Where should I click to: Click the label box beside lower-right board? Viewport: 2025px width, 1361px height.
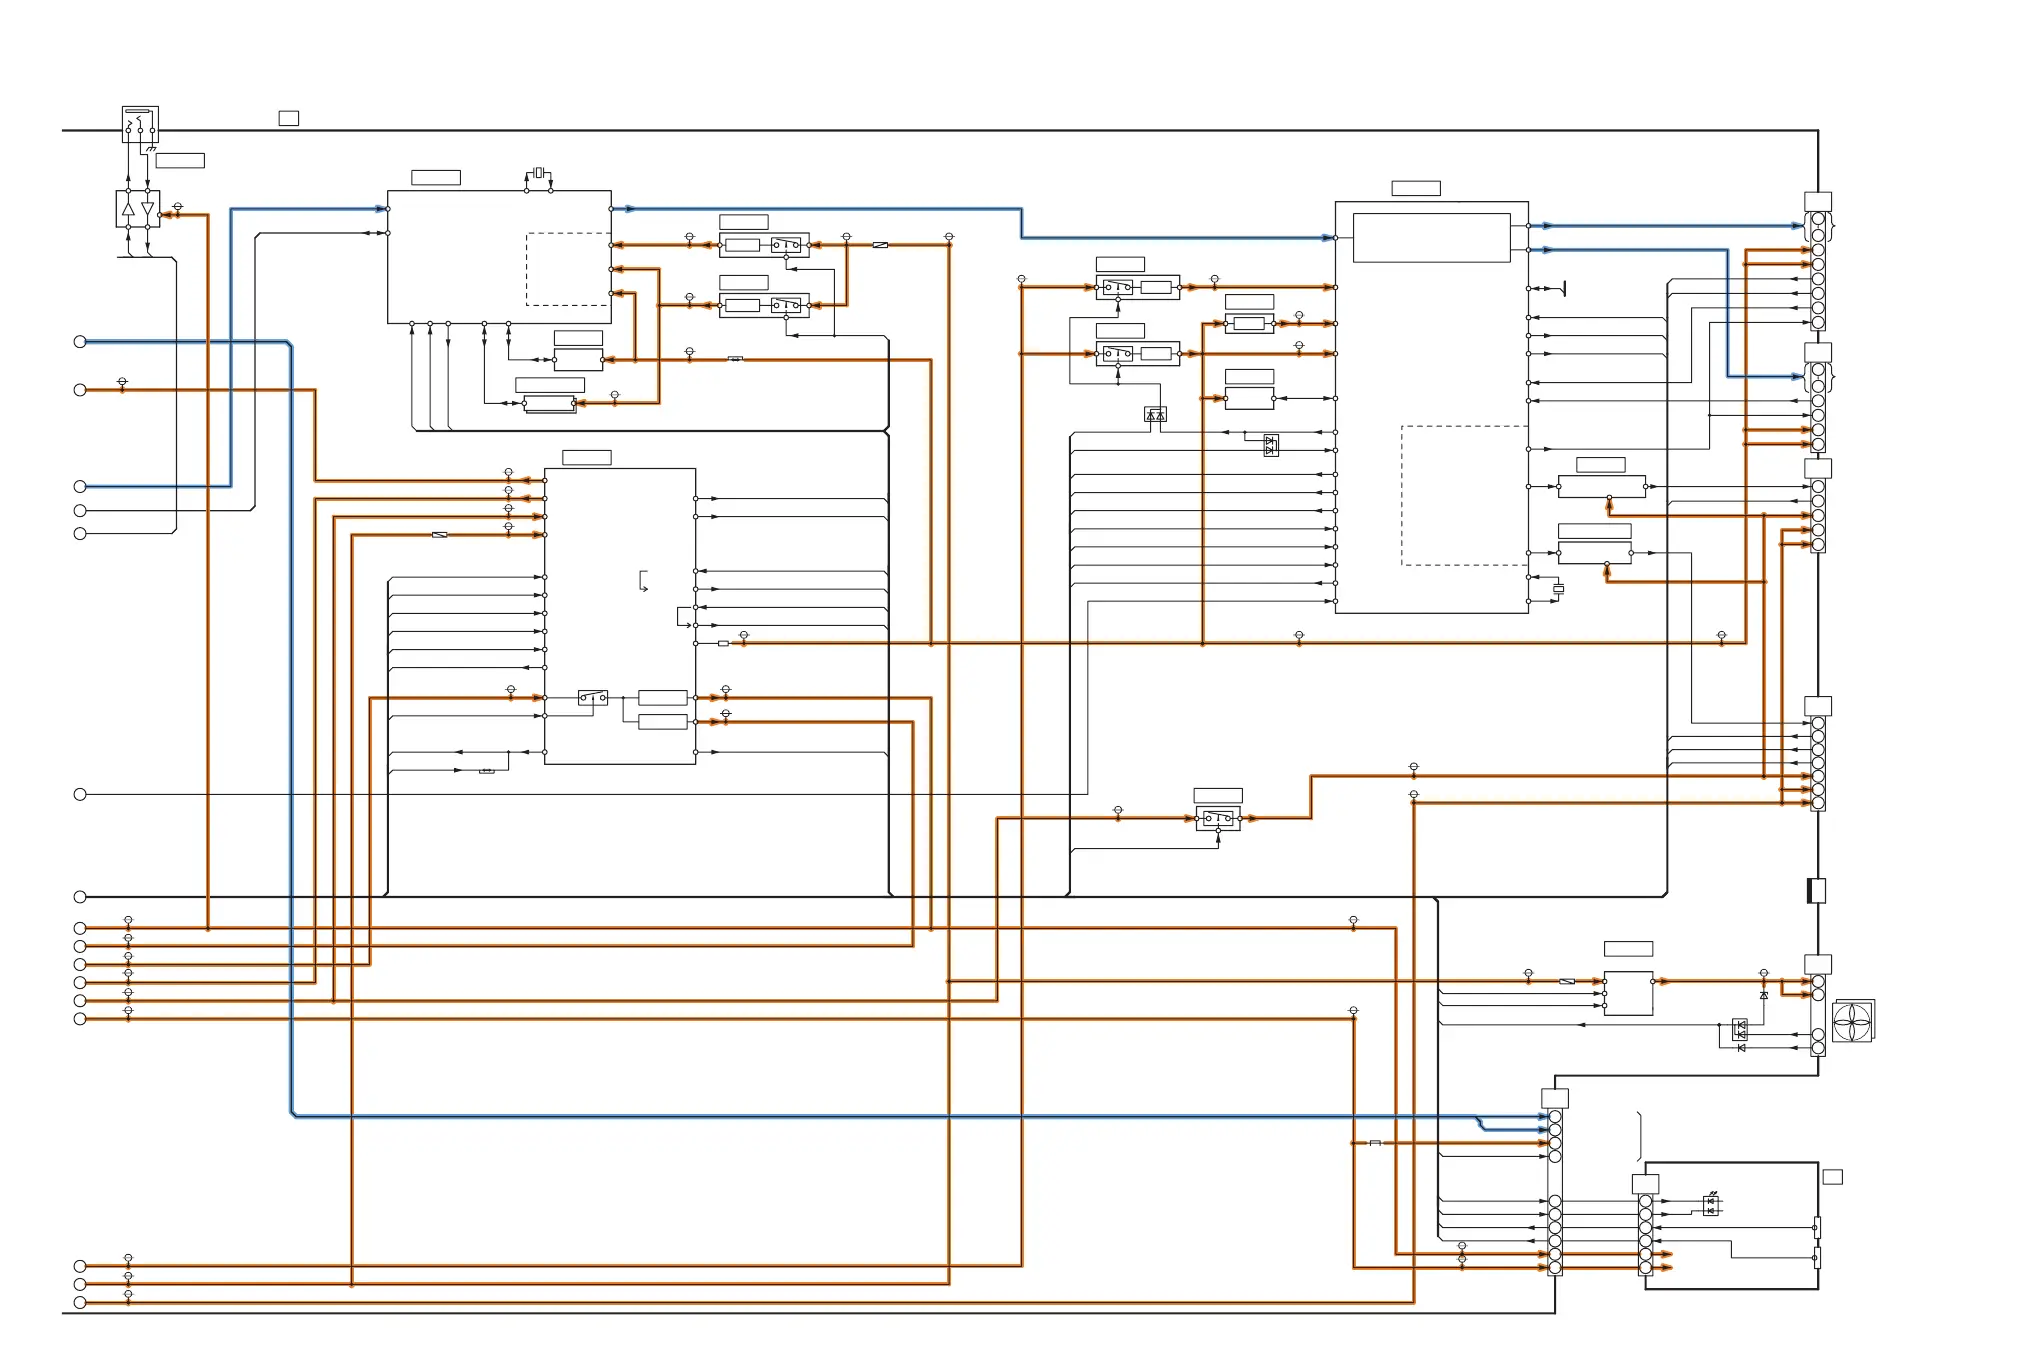pos(1832,1177)
